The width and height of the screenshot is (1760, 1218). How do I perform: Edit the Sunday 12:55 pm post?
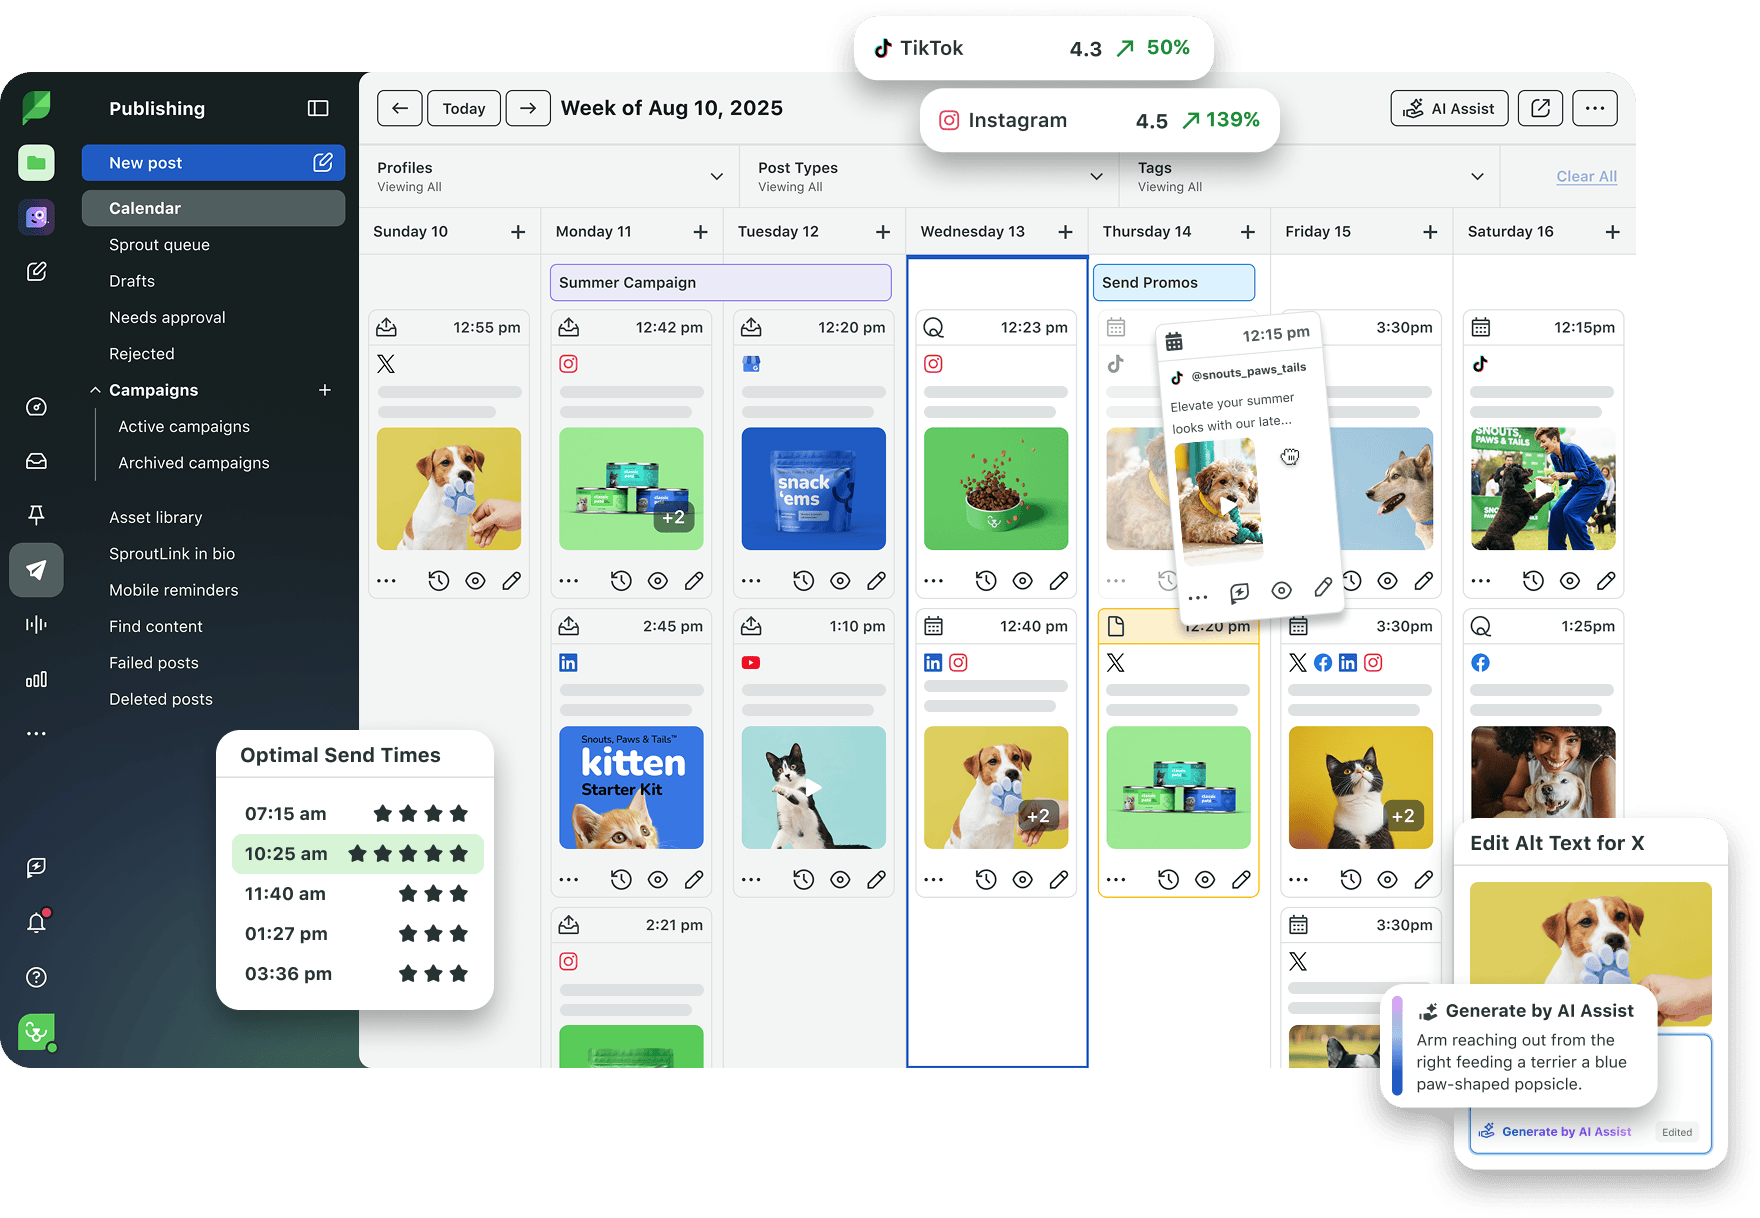(x=511, y=581)
